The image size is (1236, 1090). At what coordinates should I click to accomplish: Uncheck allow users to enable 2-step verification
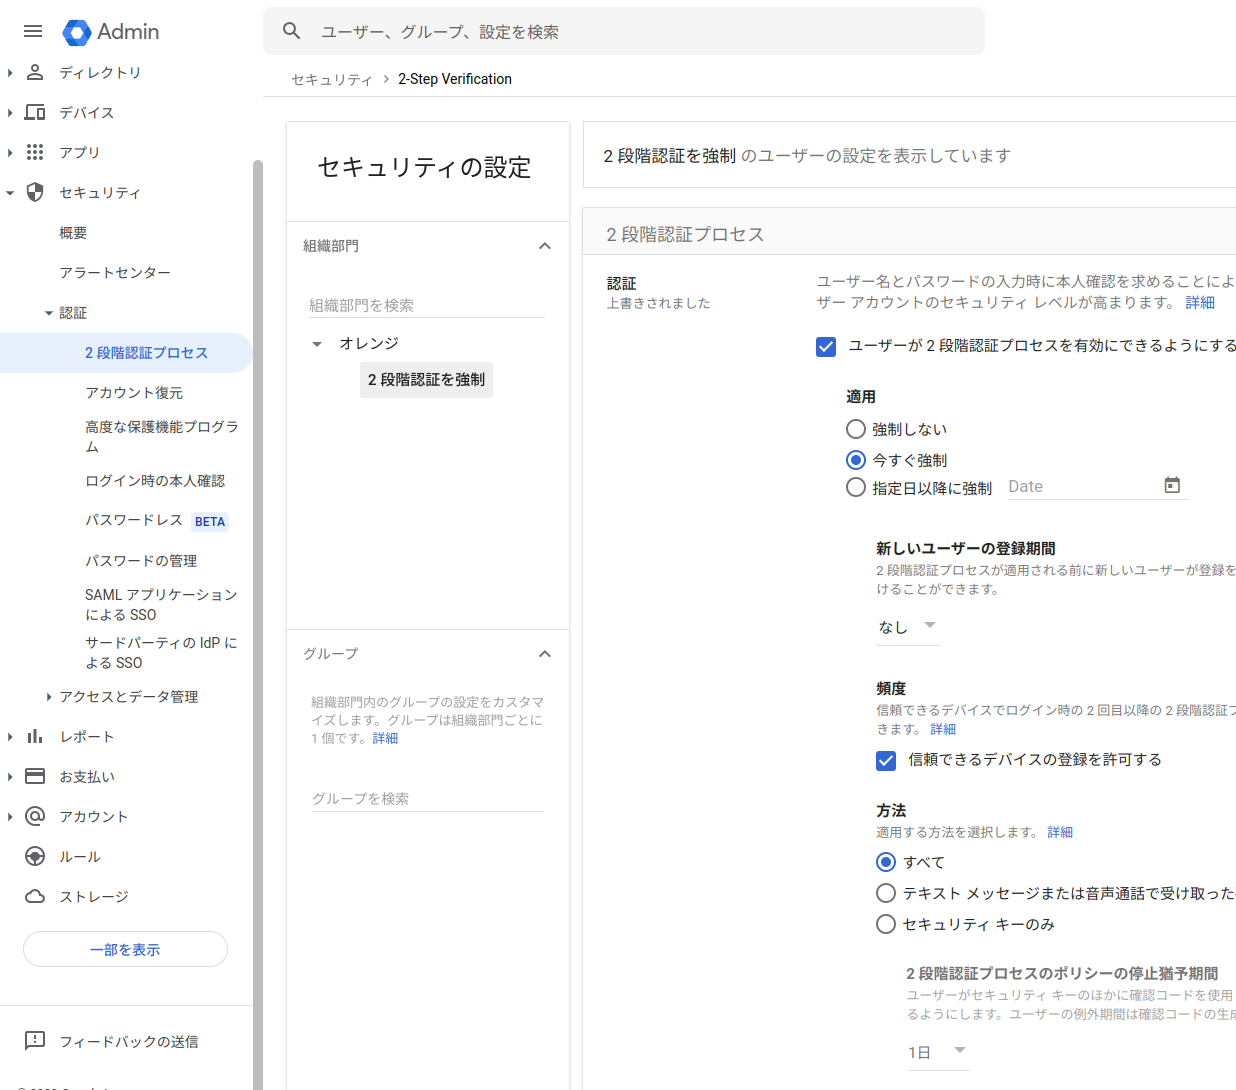click(x=826, y=346)
